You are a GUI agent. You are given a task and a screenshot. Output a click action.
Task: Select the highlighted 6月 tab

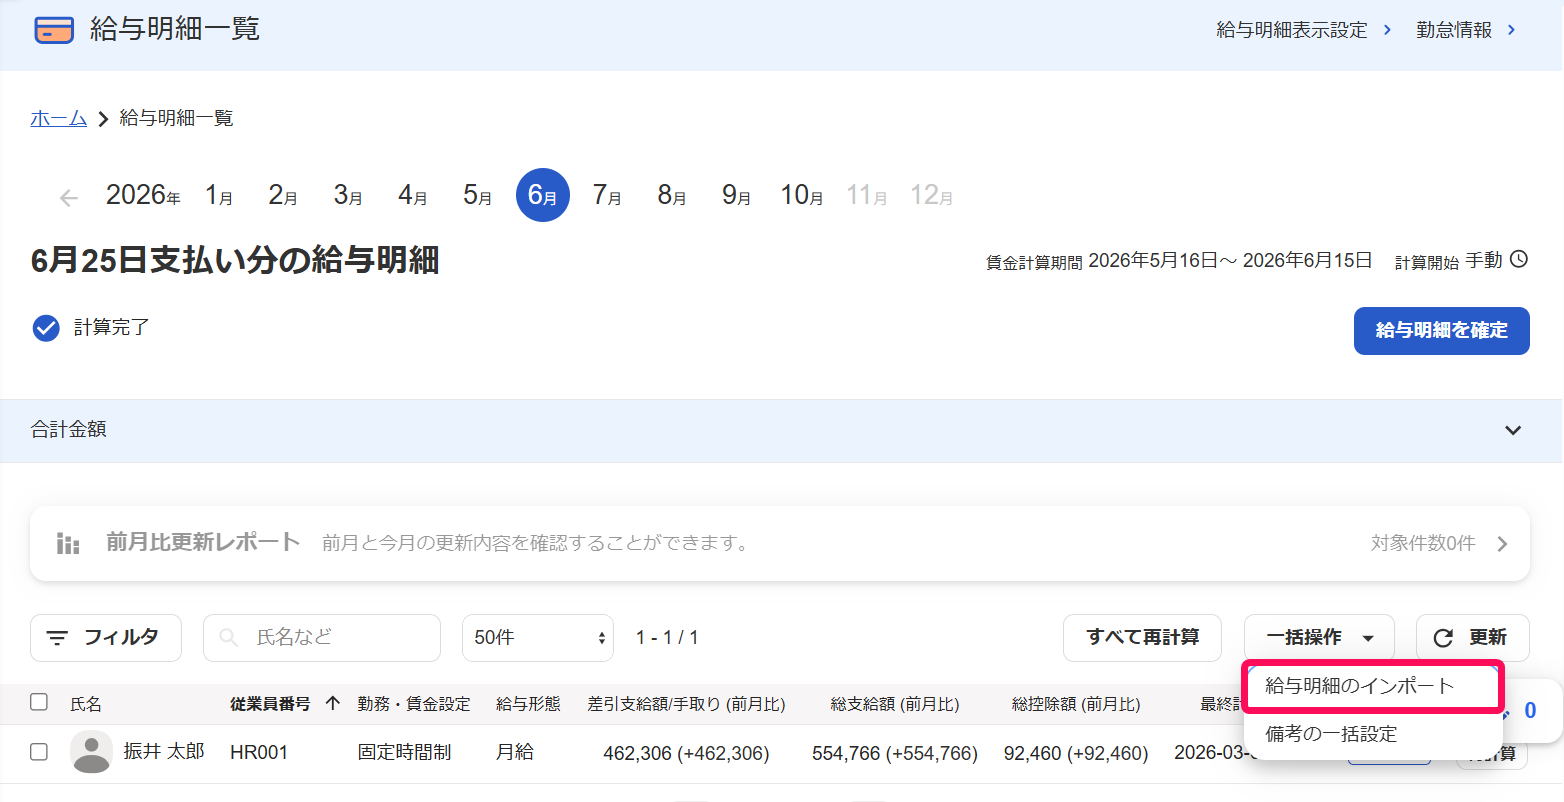543,195
